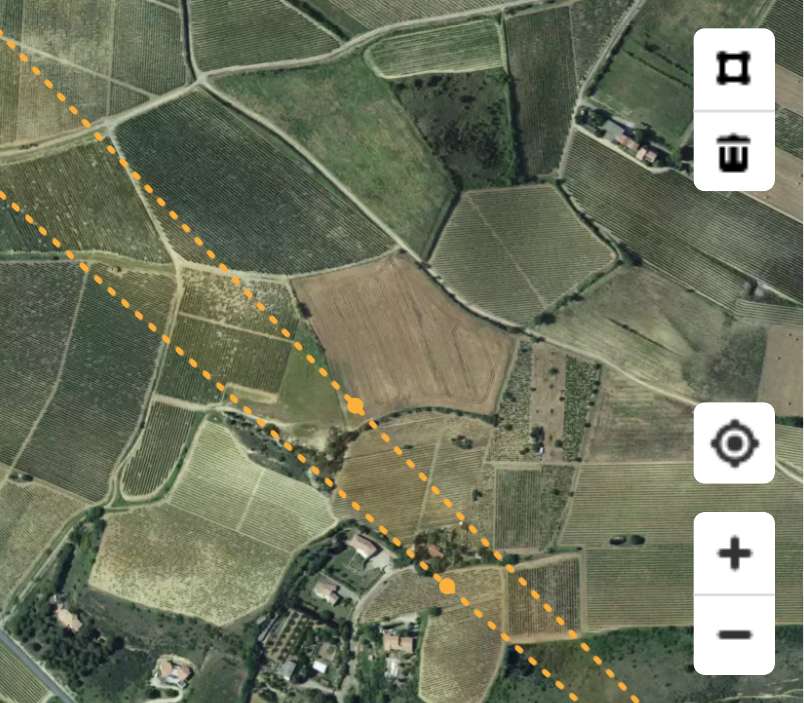Click the house with the circular driveway

click(x=173, y=672)
